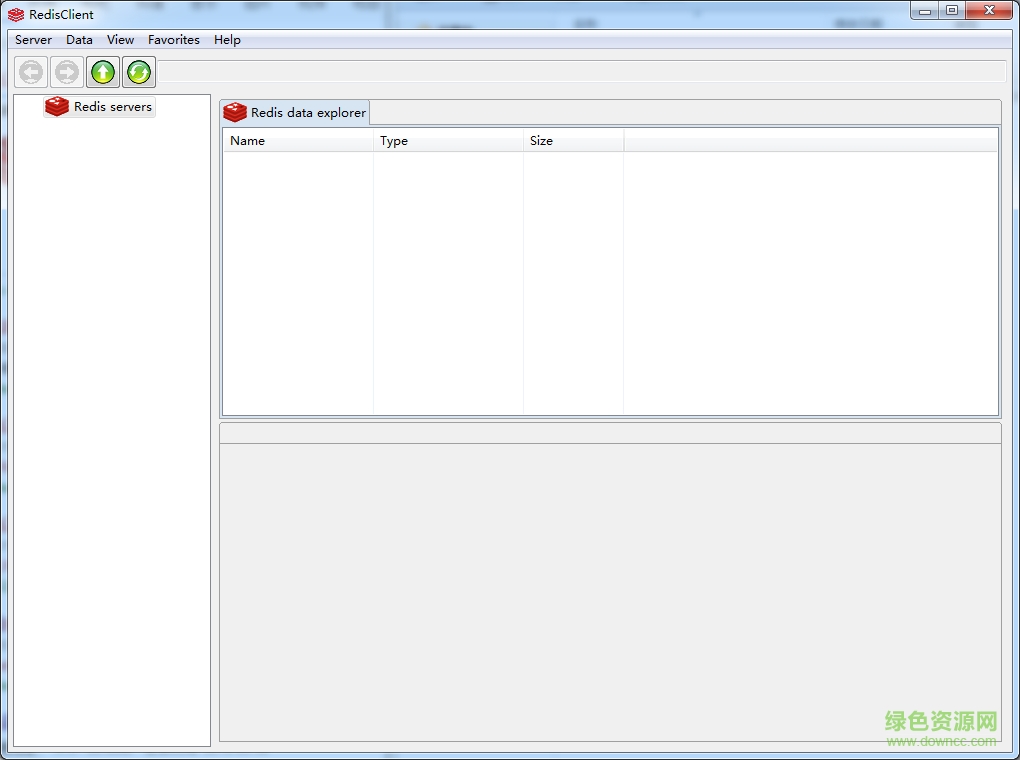Open the Help menu
This screenshot has width=1020, height=760.
[x=227, y=40]
